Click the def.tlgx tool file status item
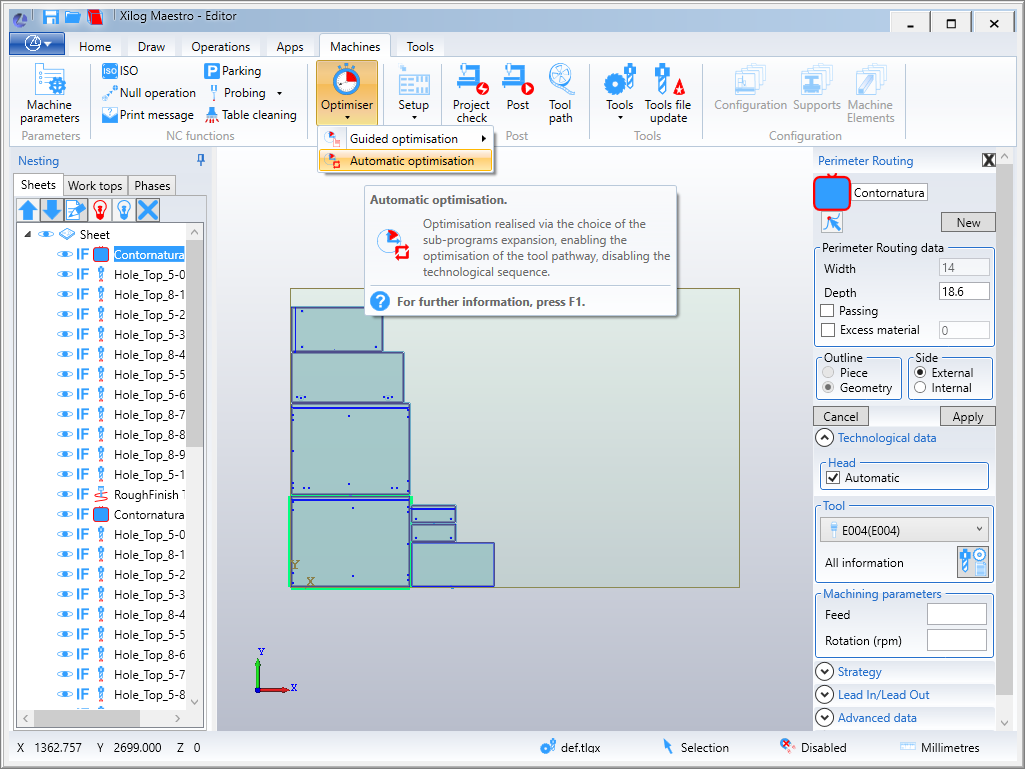1025x769 pixels. [571, 747]
